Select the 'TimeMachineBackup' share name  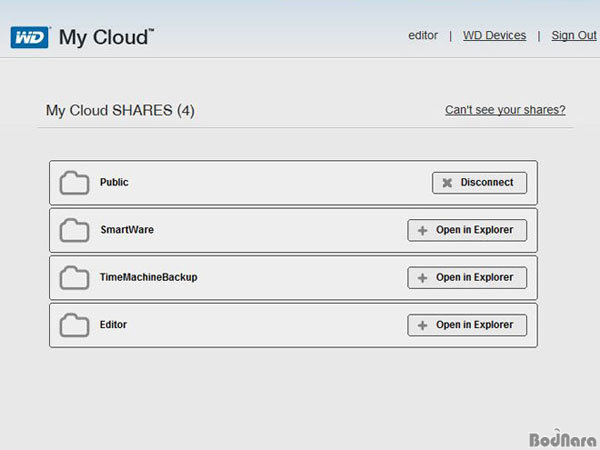pyautogui.click(x=148, y=277)
